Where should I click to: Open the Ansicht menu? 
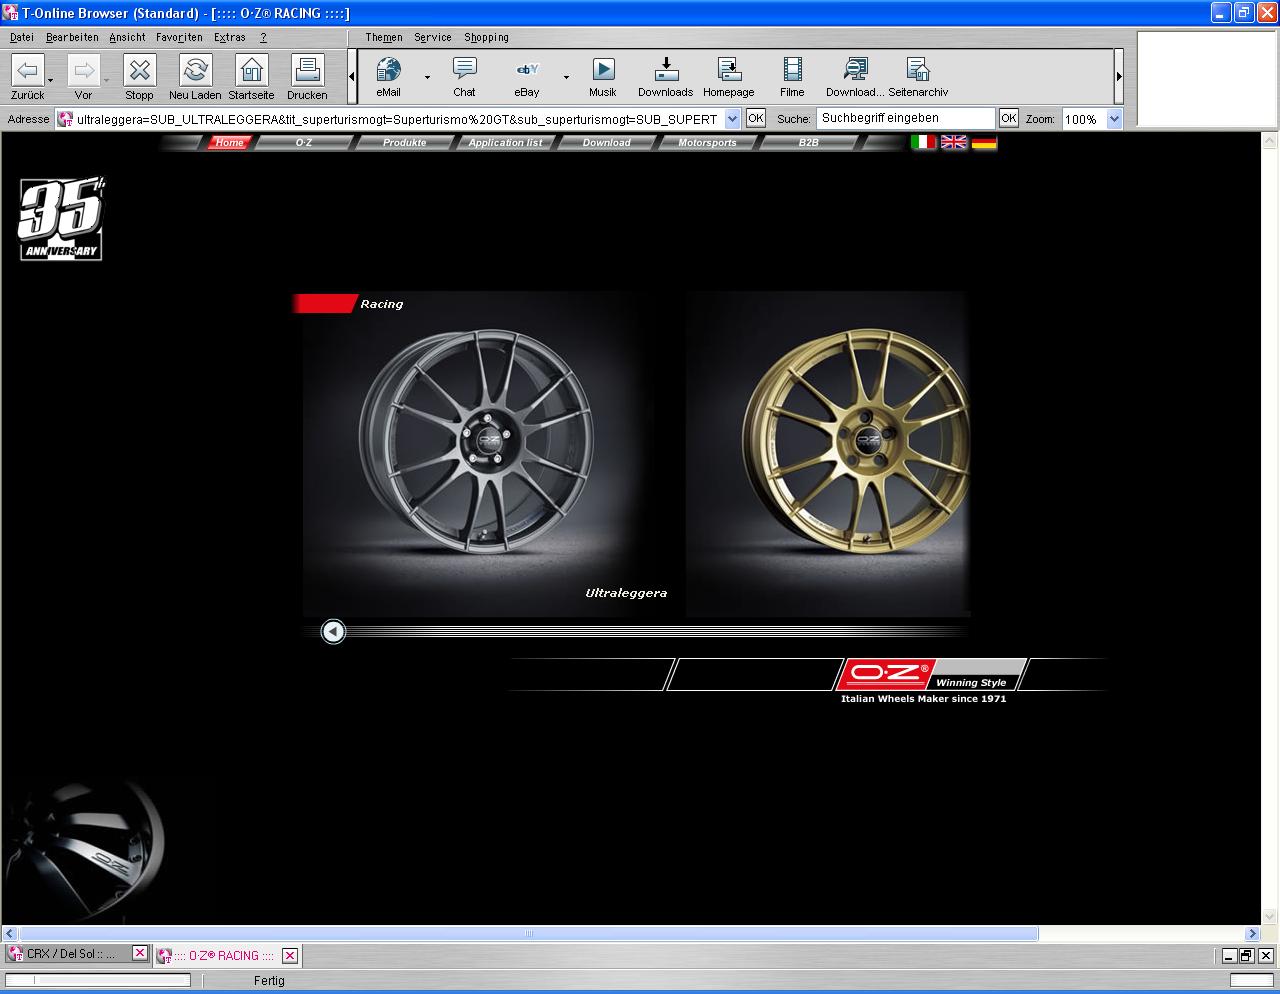[127, 37]
